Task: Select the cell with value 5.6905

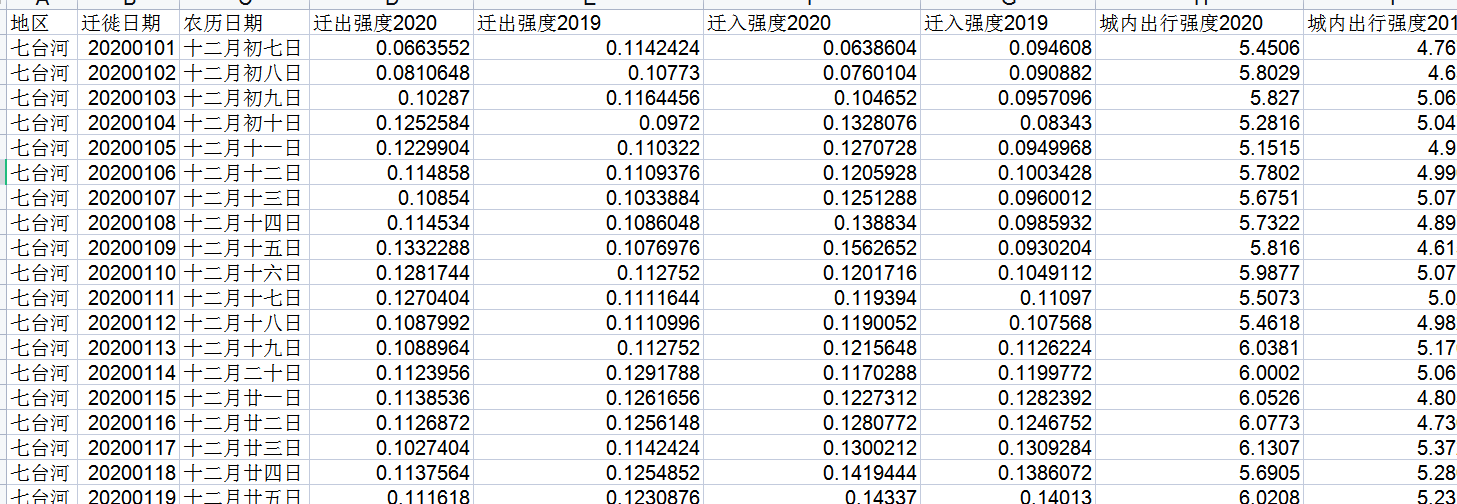Action: pos(1200,473)
